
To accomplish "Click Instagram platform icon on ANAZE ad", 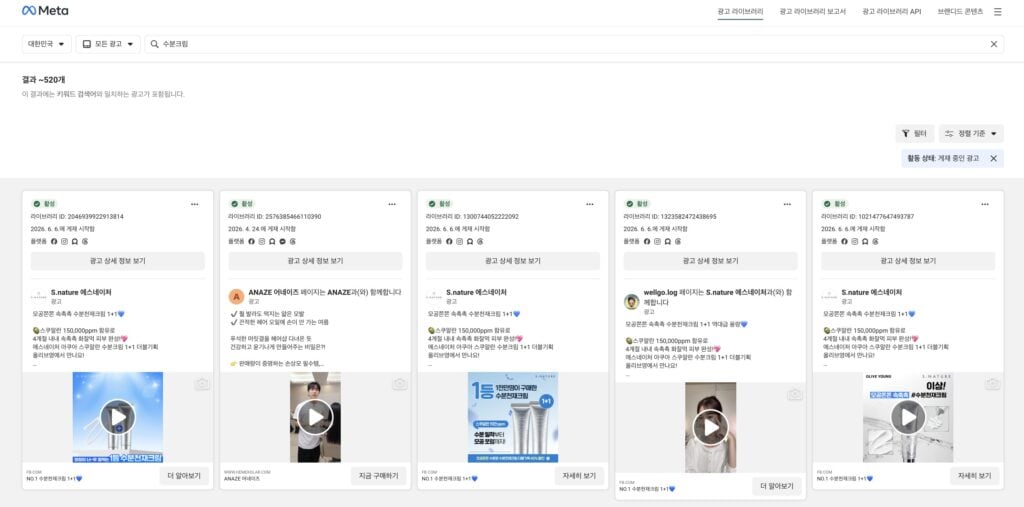I will [x=262, y=242].
